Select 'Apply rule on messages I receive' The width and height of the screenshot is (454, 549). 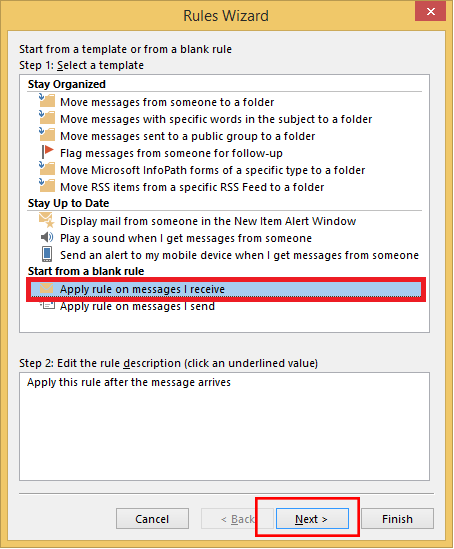coord(226,289)
